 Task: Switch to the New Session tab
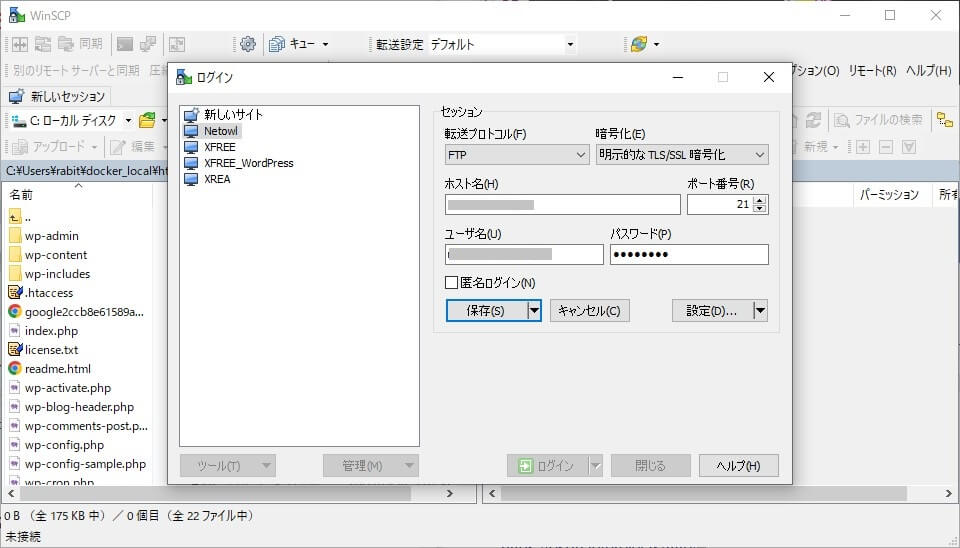58,97
